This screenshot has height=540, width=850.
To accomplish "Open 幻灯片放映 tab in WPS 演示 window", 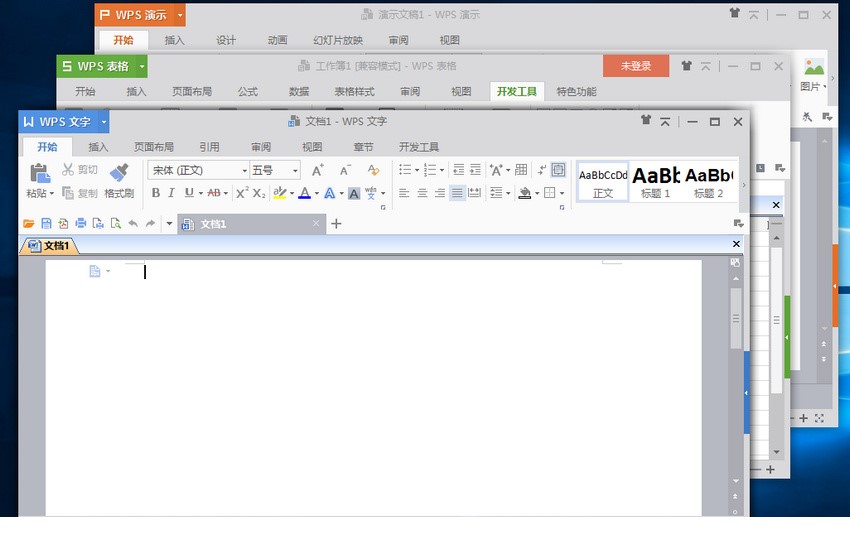I will point(338,40).
